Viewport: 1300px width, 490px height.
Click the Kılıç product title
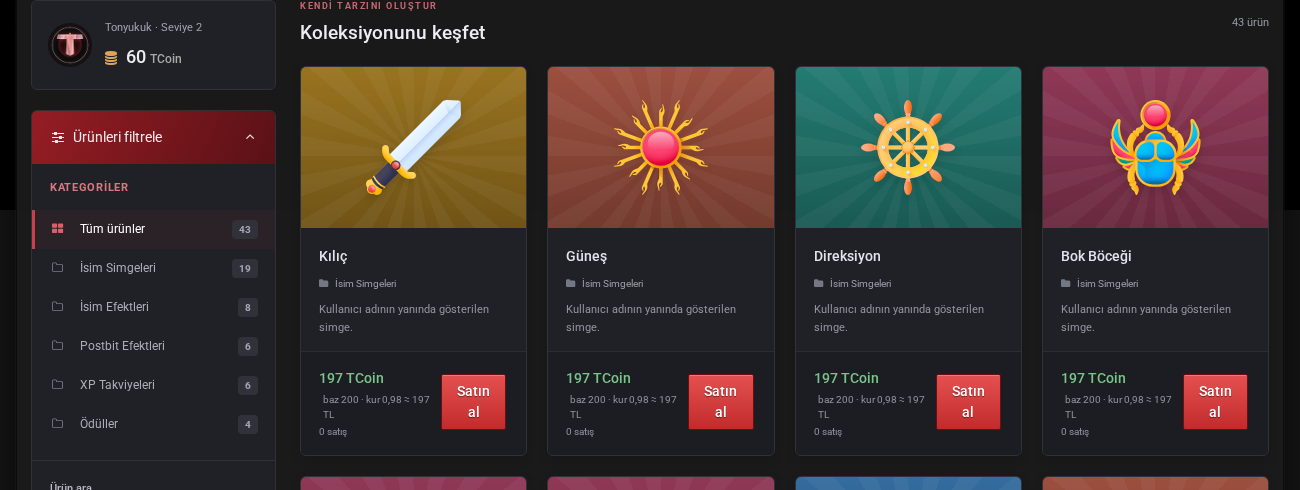(333, 256)
